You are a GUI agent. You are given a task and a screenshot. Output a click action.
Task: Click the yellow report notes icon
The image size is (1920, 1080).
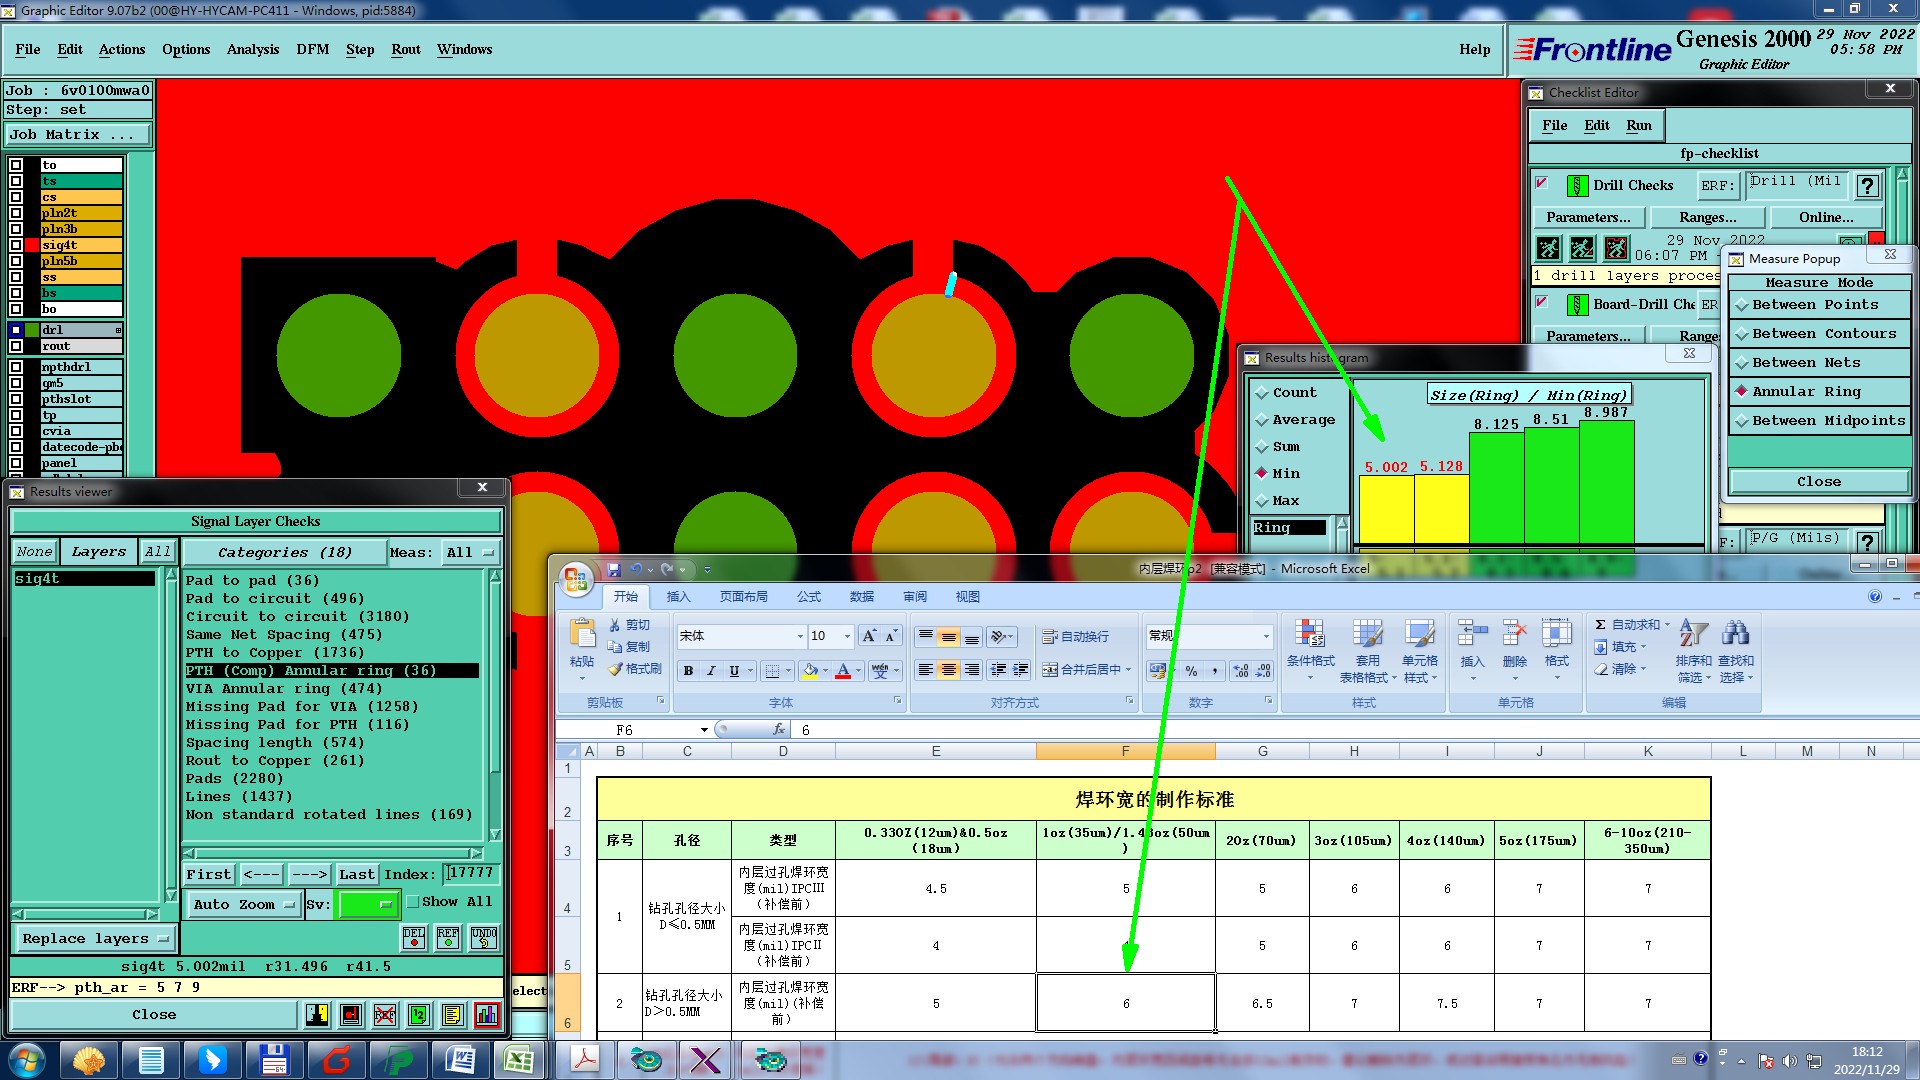tap(452, 1015)
